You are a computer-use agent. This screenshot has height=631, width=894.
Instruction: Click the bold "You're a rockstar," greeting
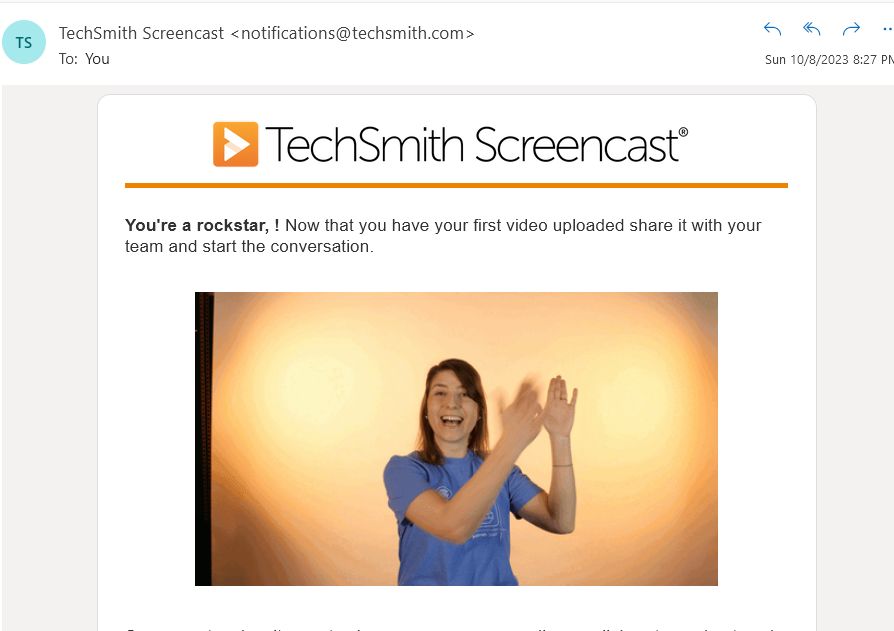(x=197, y=225)
